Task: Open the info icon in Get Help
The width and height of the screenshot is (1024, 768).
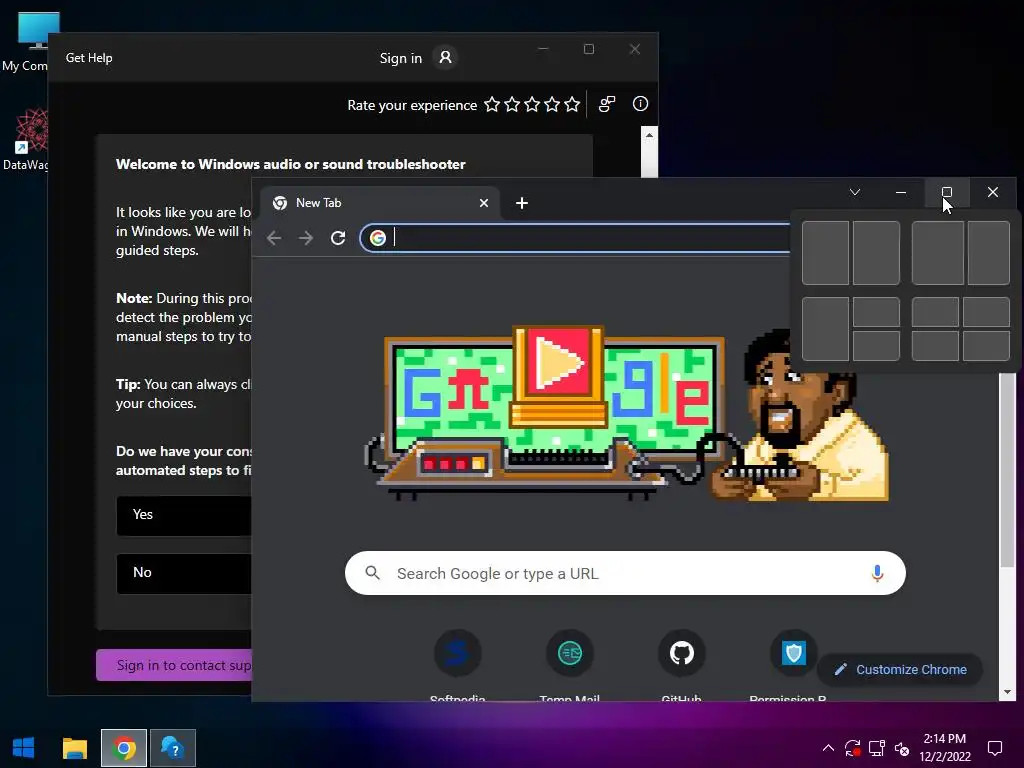Action: coord(641,103)
